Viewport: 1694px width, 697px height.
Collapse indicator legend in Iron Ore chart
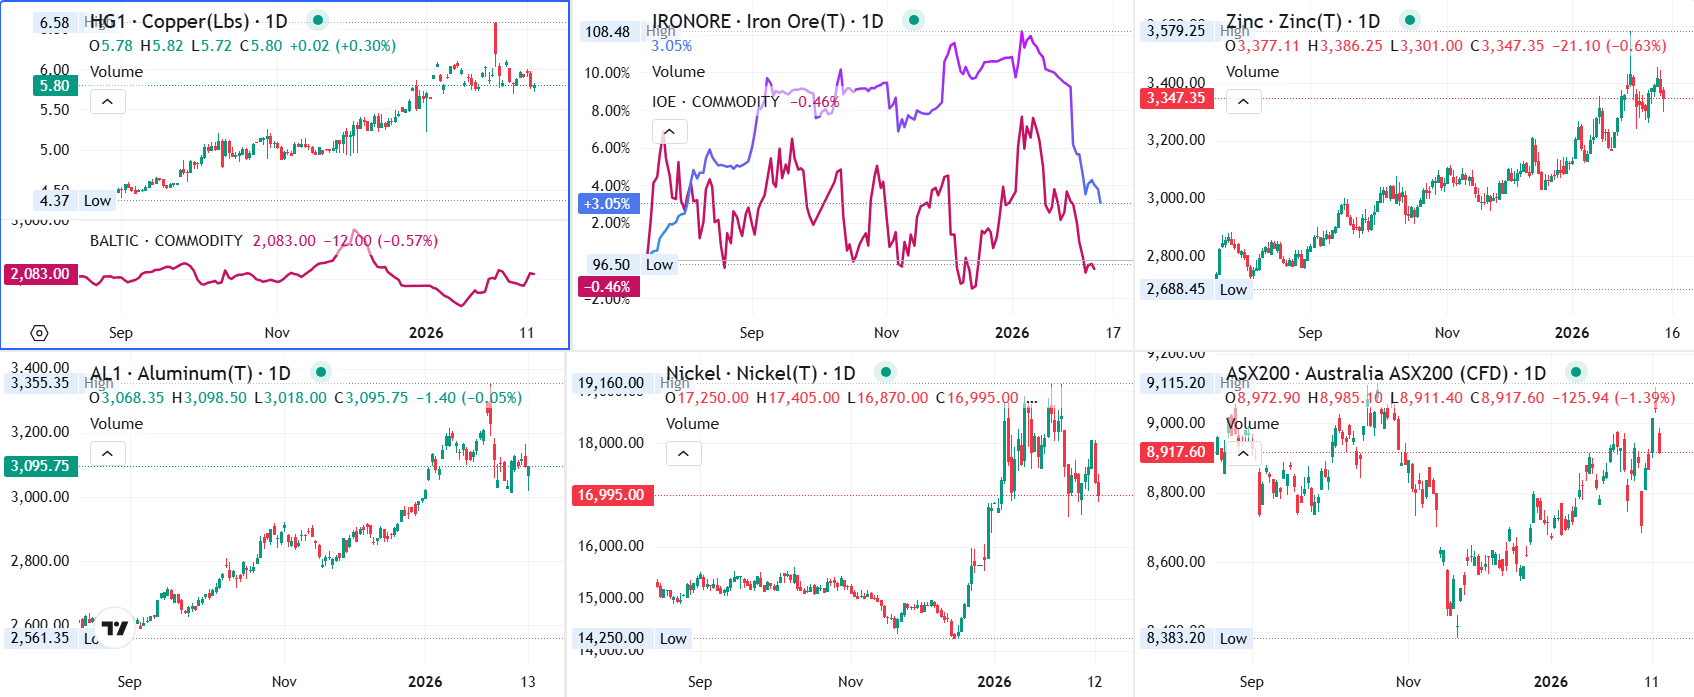tap(670, 131)
